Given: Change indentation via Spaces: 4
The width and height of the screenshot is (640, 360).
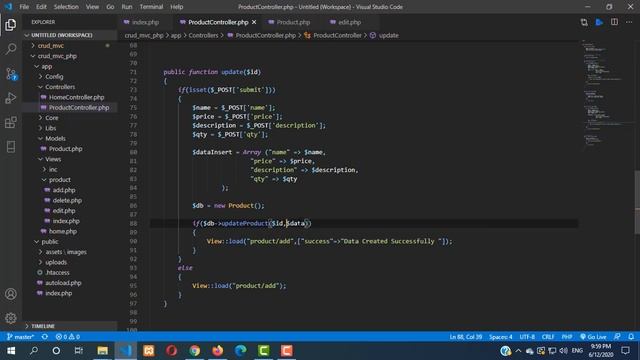Looking at the screenshot, I should [x=500, y=337].
